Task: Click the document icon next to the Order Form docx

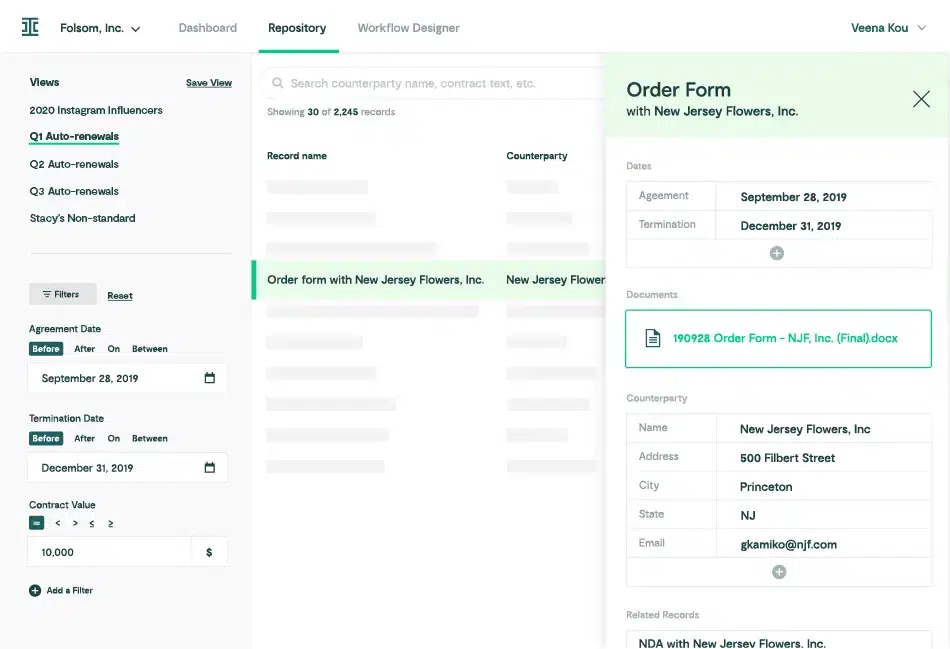Action: coord(652,339)
